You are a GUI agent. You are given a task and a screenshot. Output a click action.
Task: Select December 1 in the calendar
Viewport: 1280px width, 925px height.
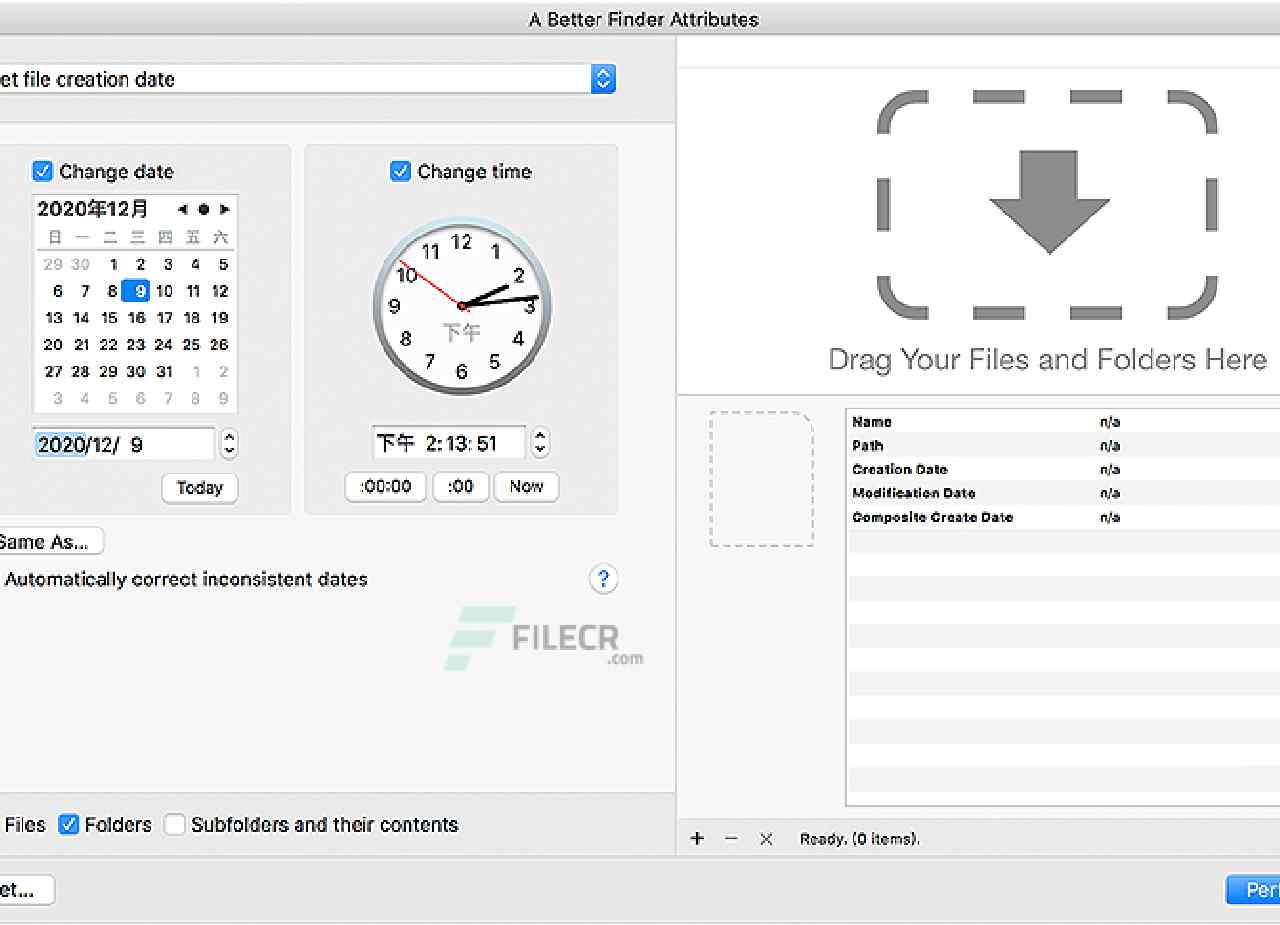pyautogui.click(x=113, y=264)
